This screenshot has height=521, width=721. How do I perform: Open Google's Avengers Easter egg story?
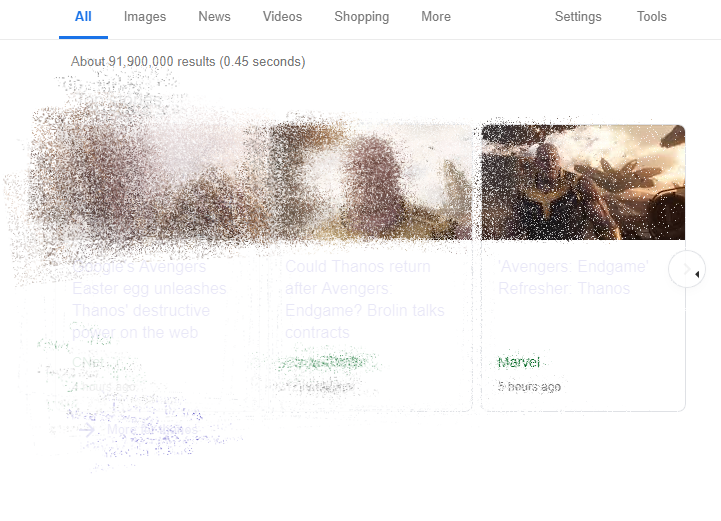pos(149,299)
